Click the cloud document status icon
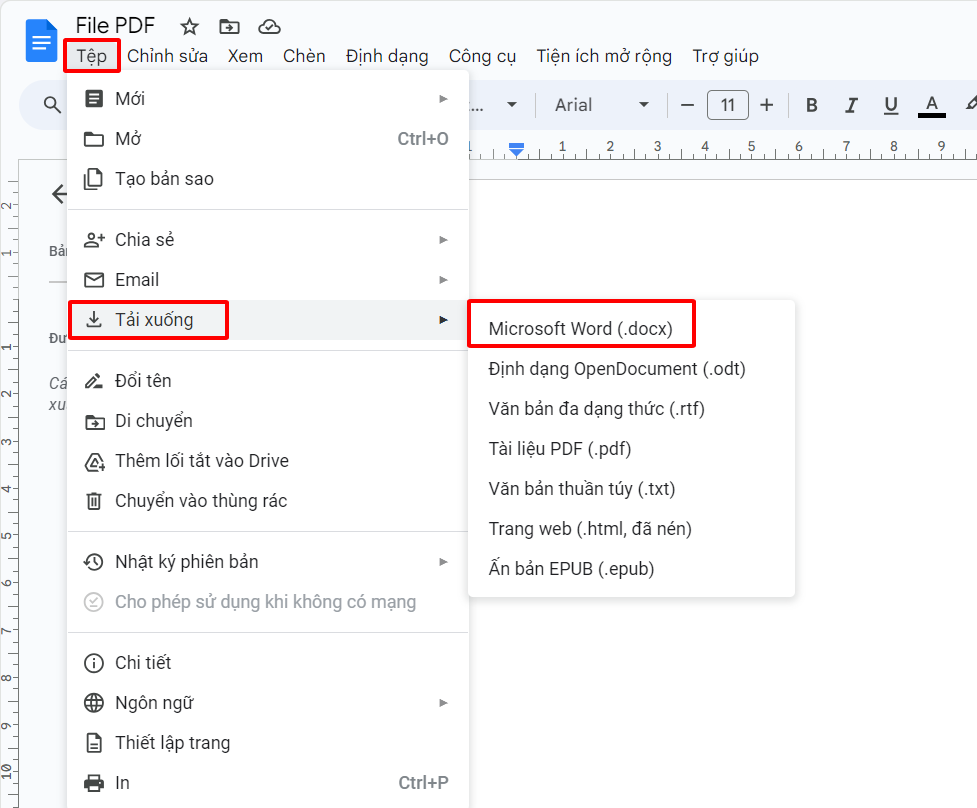 [x=268, y=26]
